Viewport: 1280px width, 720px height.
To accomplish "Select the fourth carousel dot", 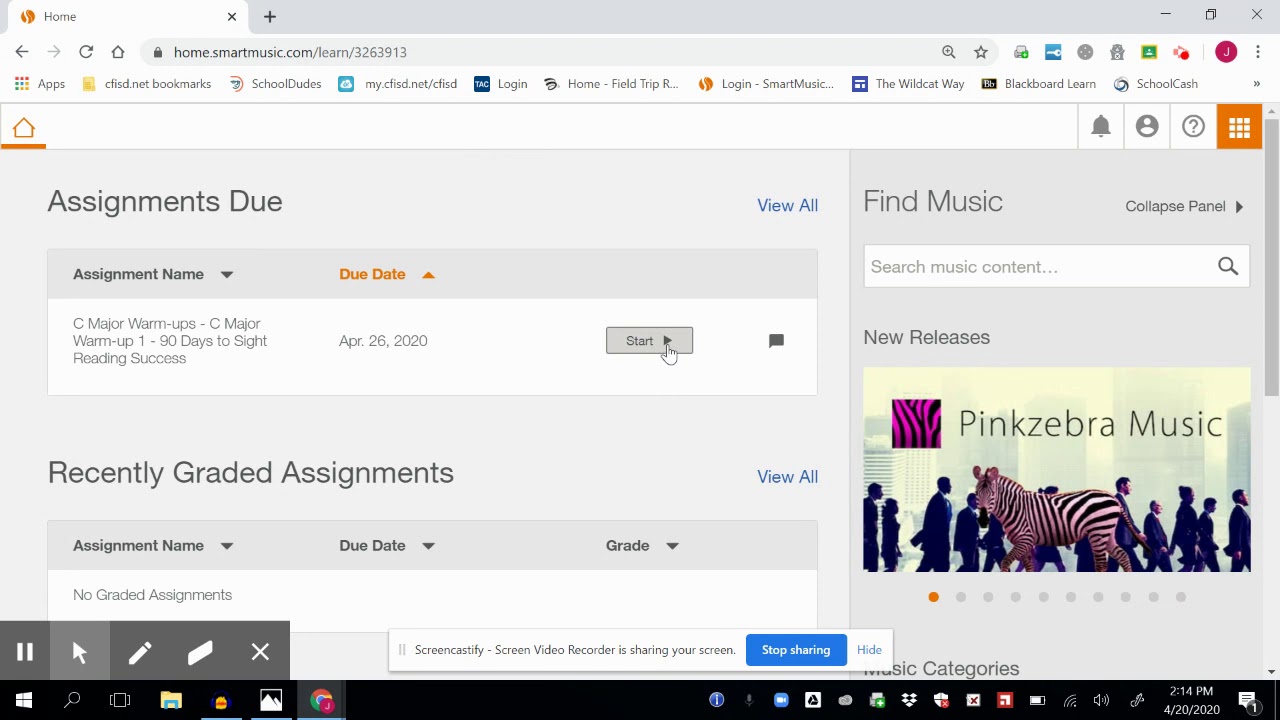I will [1016, 597].
